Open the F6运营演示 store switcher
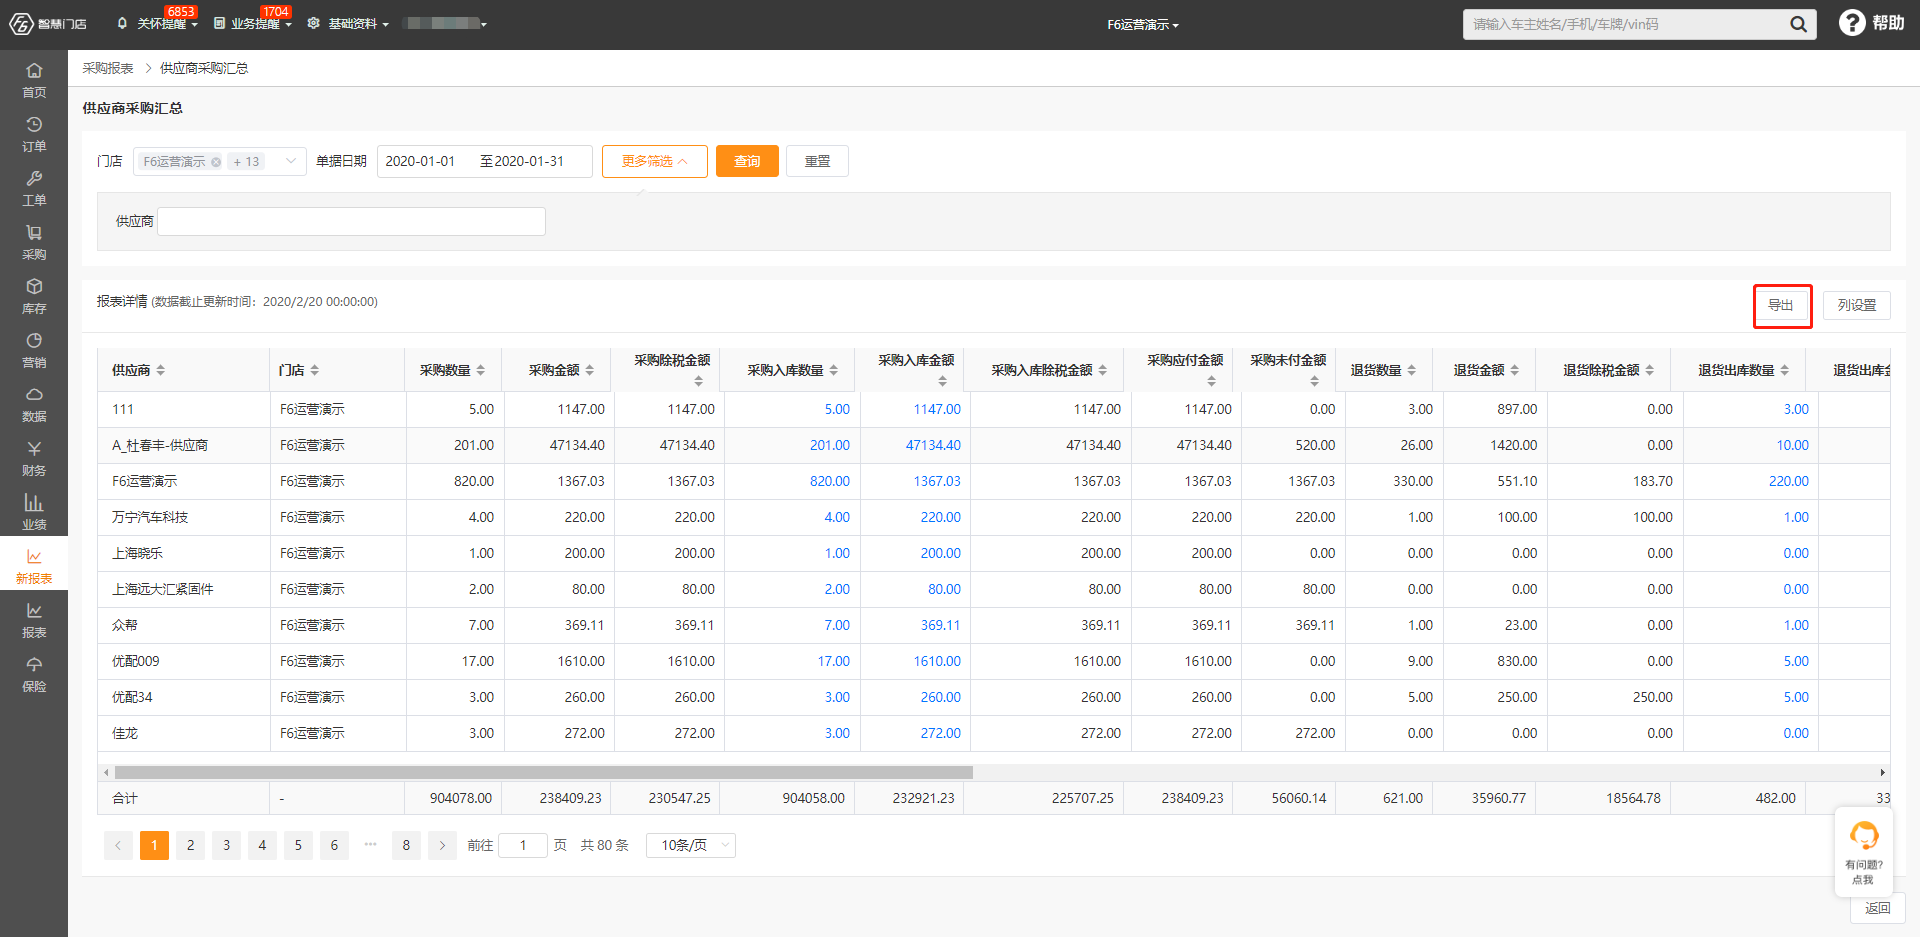 (x=1143, y=24)
